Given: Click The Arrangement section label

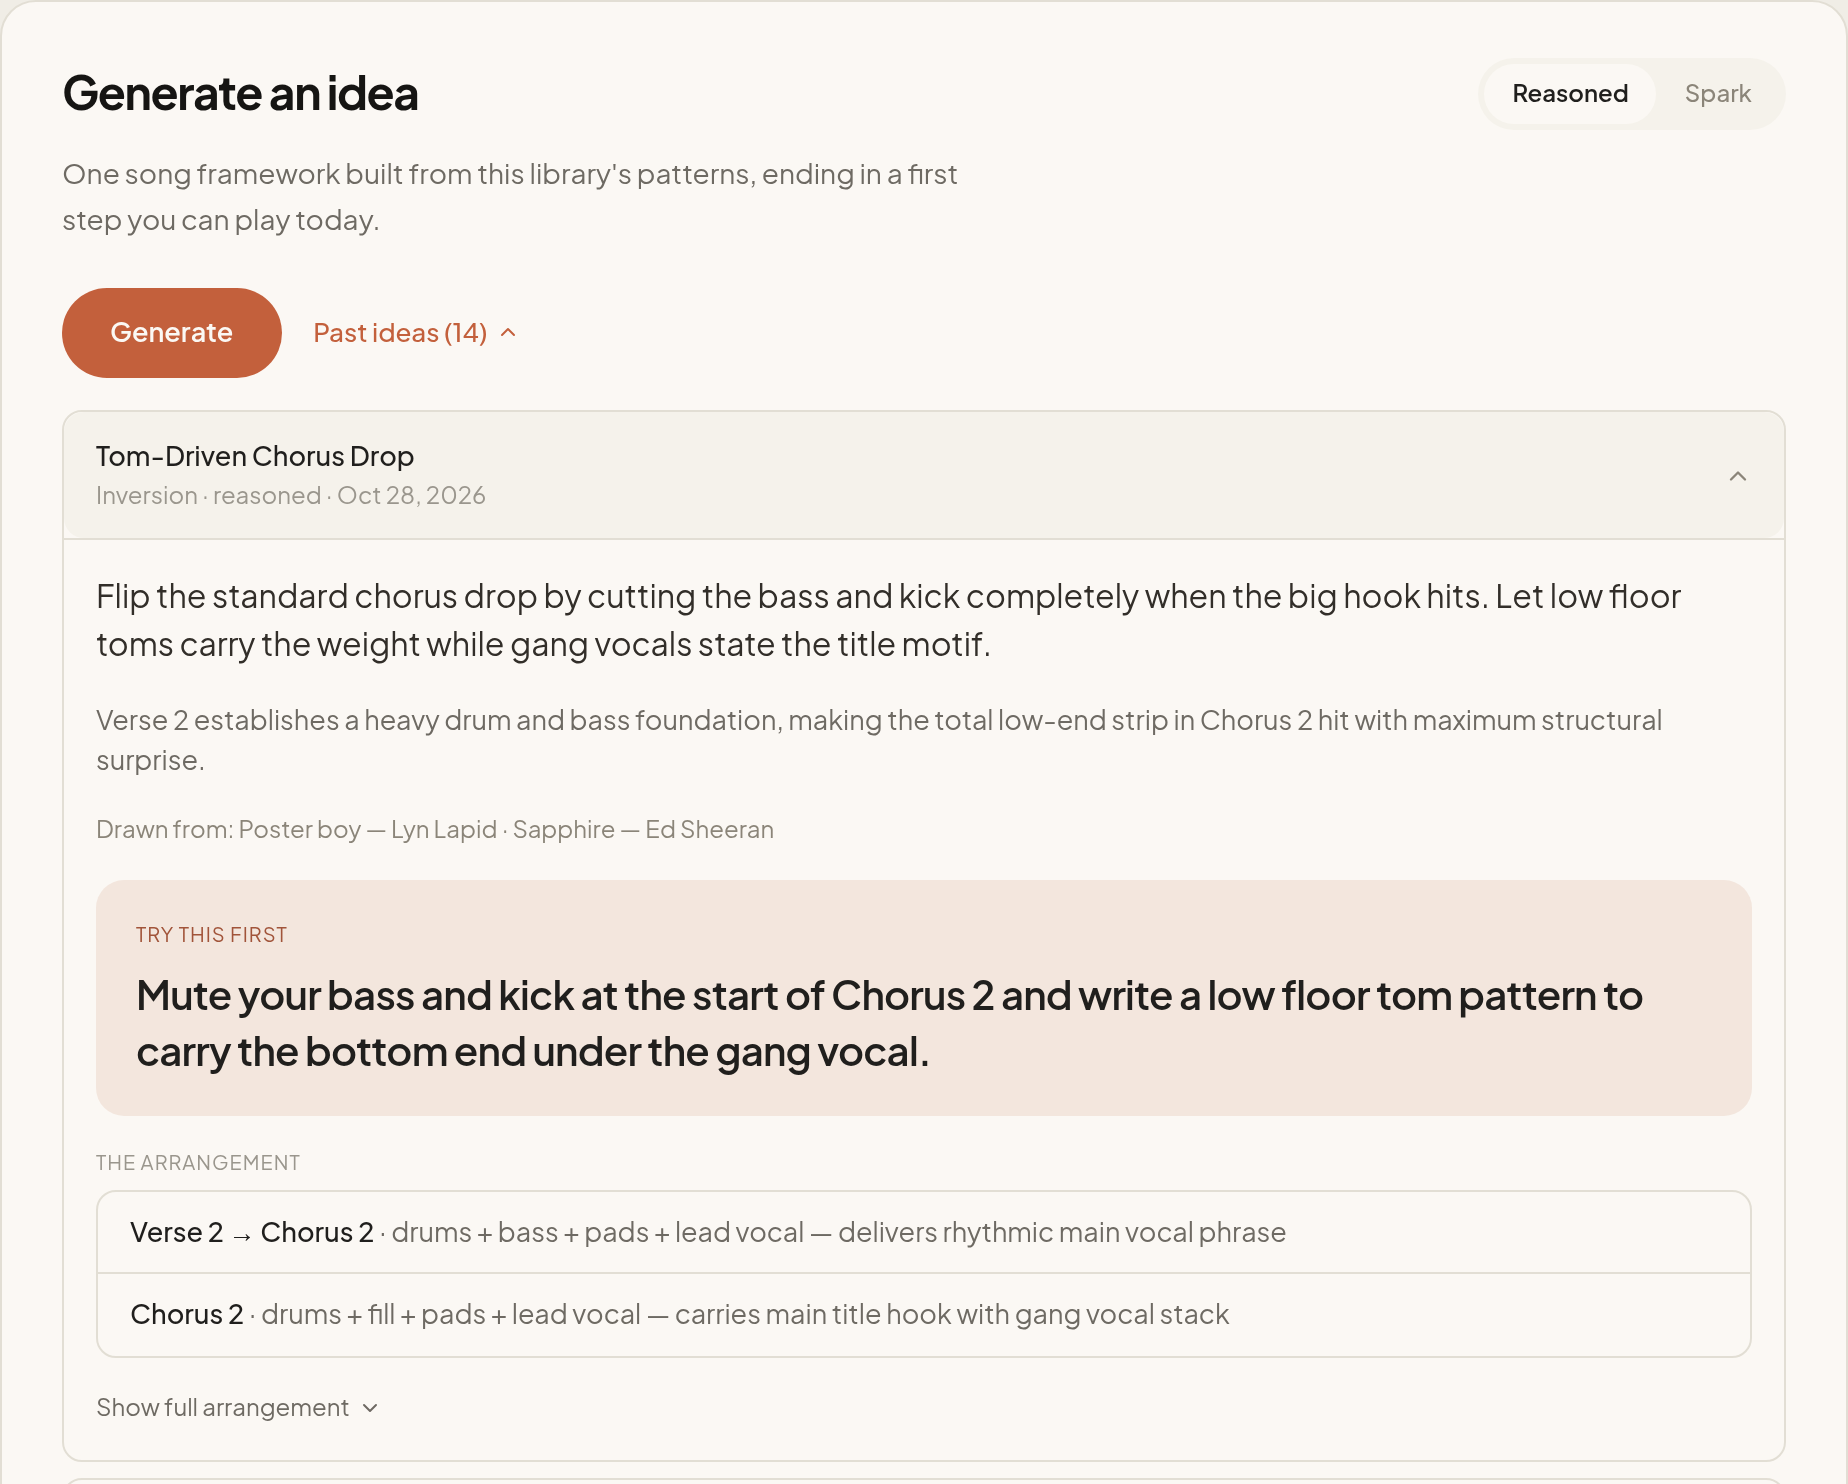Looking at the screenshot, I should point(198,1163).
